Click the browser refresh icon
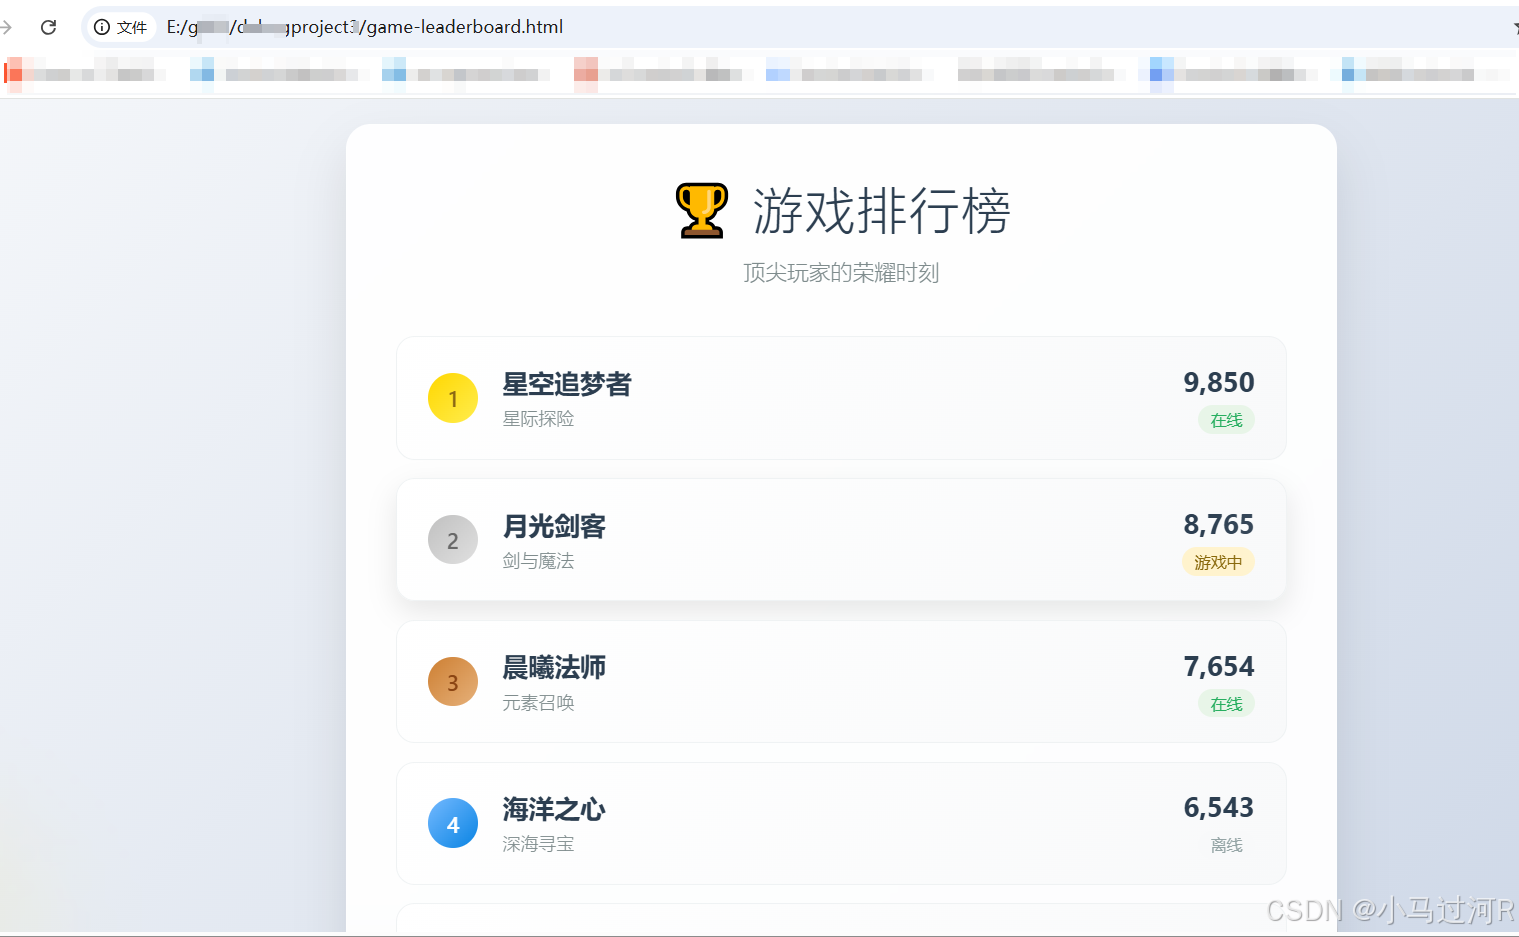Viewport: 1519px width, 937px height. pyautogui.click(x=48, y=27)
